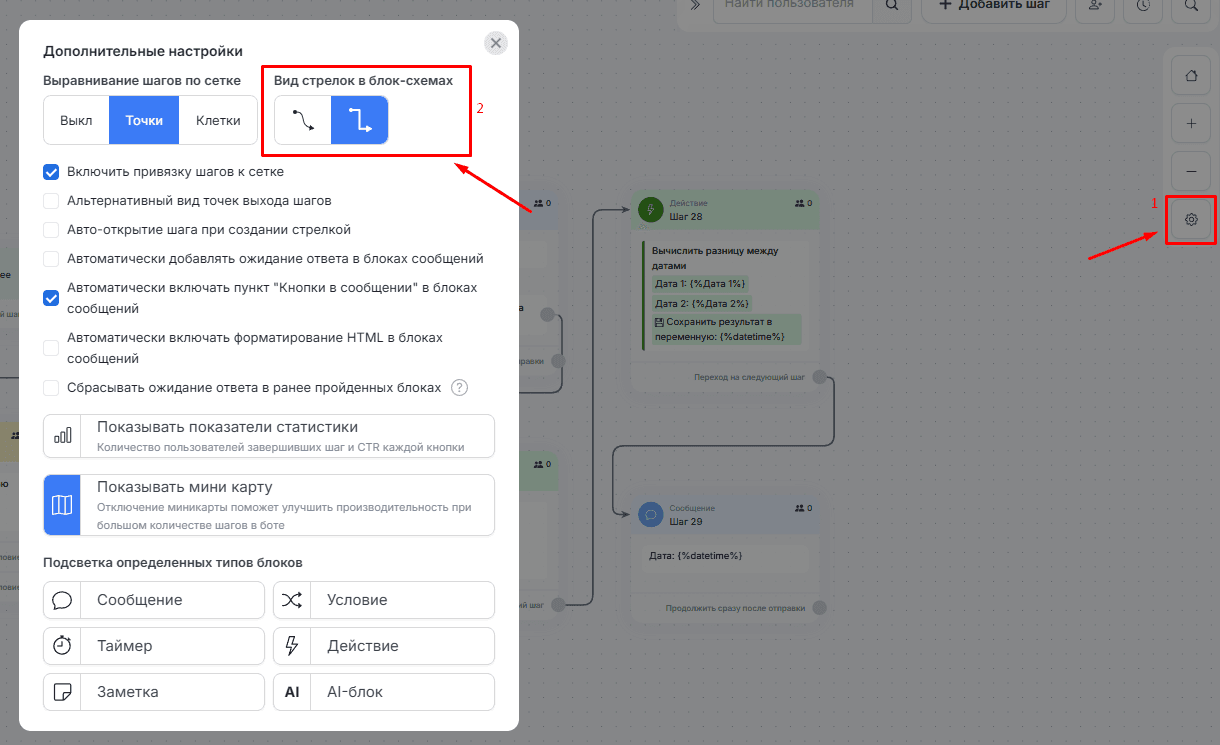1220x745 pixels.
Task: Click output point of Переход на следующий шаг
Action: (820, 377)
